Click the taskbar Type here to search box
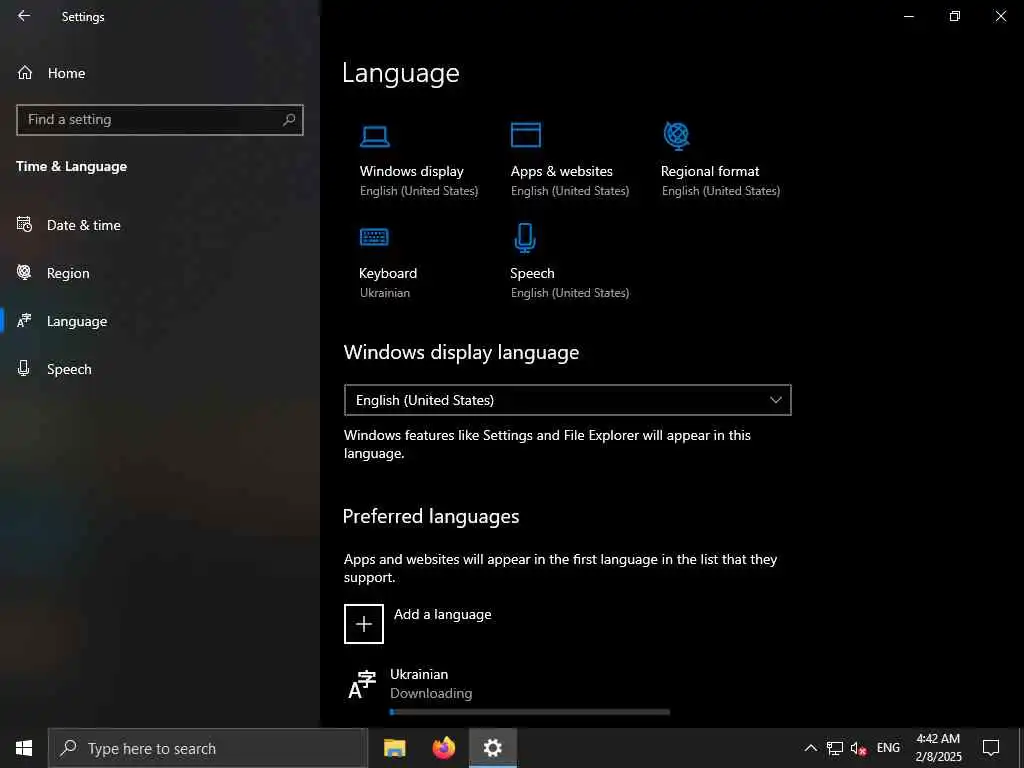Viewport: 1024px width, 768px height. (208, 748)
